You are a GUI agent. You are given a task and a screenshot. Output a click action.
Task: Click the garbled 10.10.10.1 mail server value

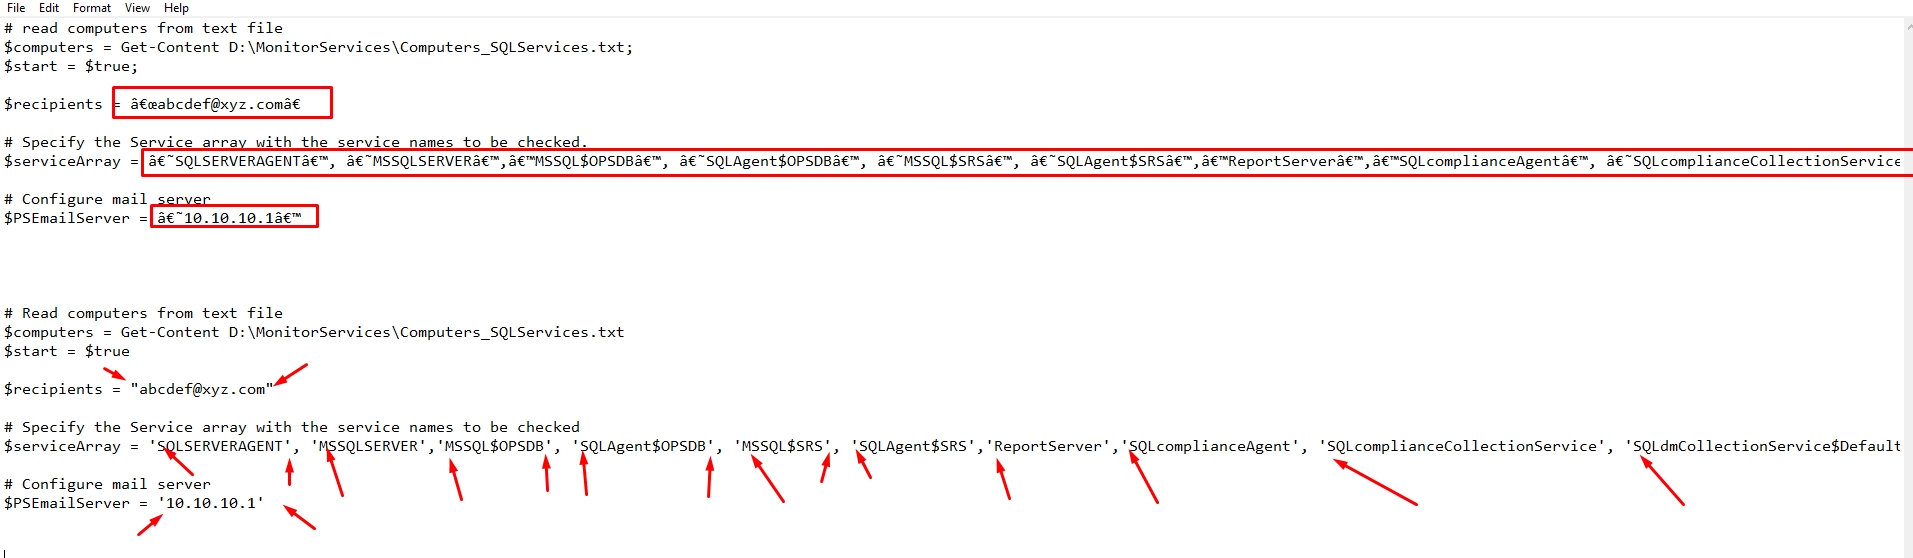pyautogui.click(x=229, y=218)
